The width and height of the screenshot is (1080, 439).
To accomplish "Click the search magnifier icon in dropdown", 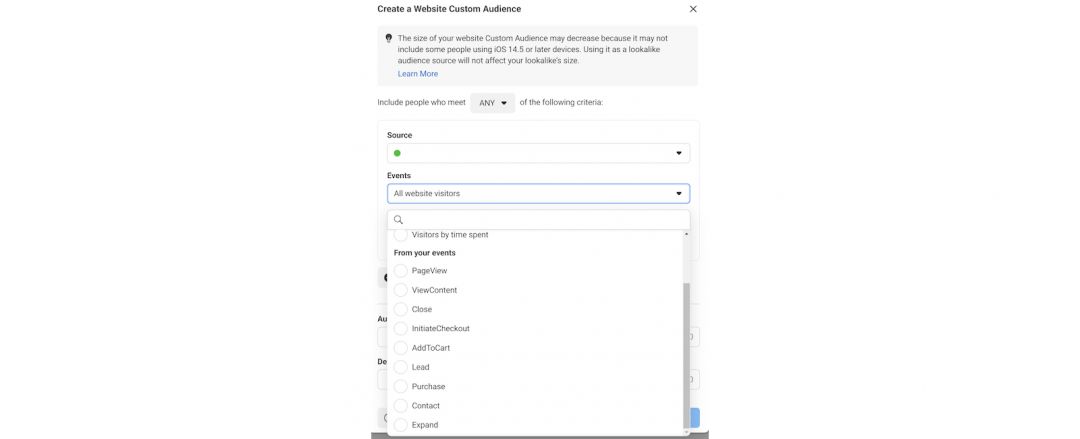I will point(398,220).
